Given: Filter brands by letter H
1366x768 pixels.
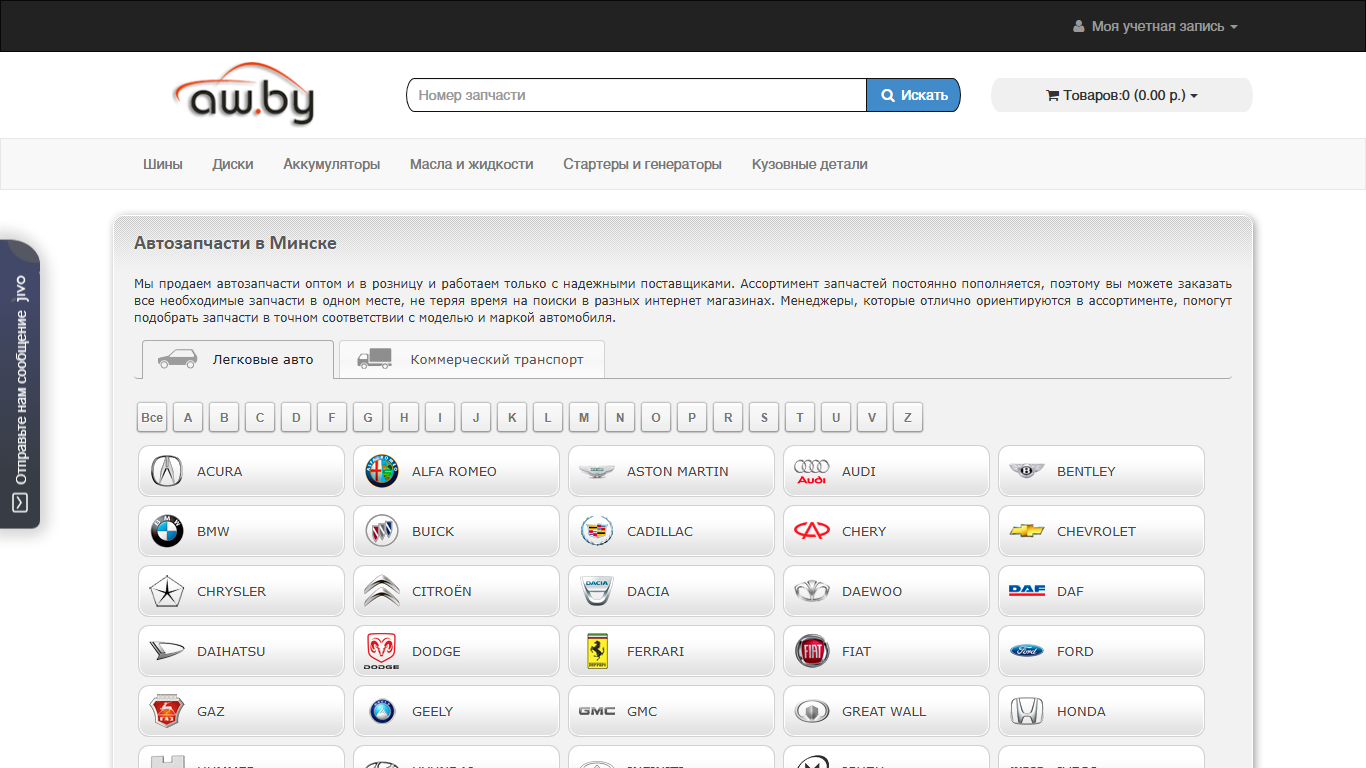Looking at the screenshot, I should coord(404,417).
